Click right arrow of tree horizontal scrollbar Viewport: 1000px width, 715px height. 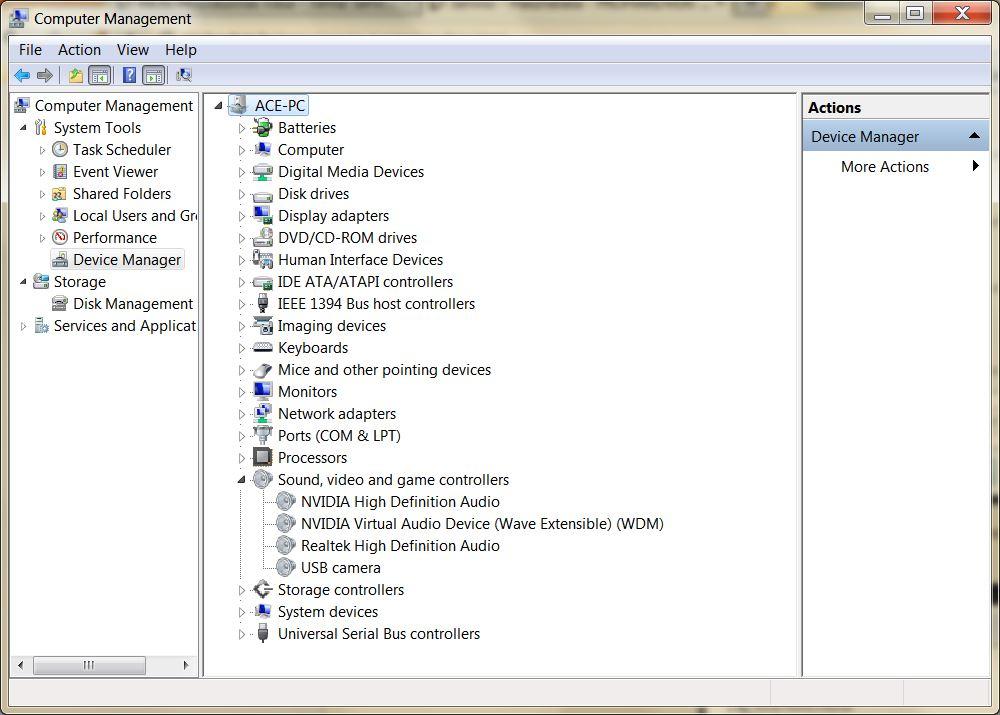pos(186,665)
